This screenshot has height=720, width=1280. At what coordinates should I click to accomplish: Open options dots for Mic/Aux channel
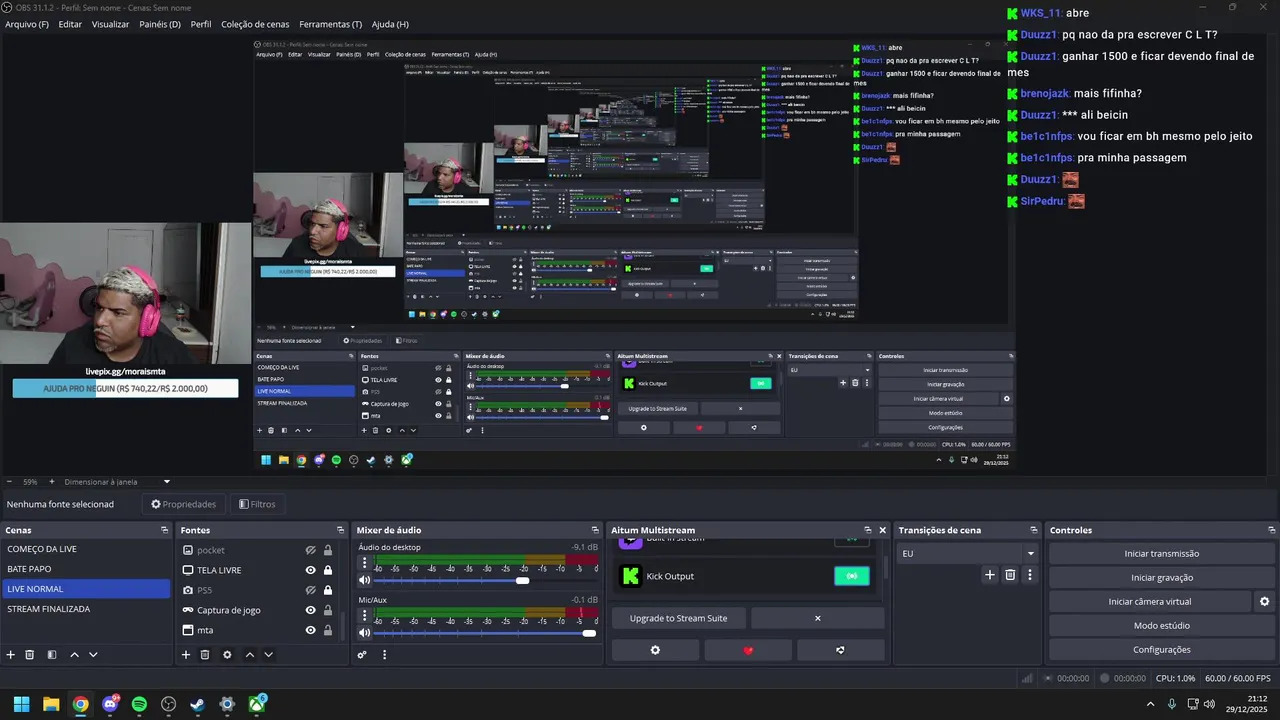click(364, 617)
